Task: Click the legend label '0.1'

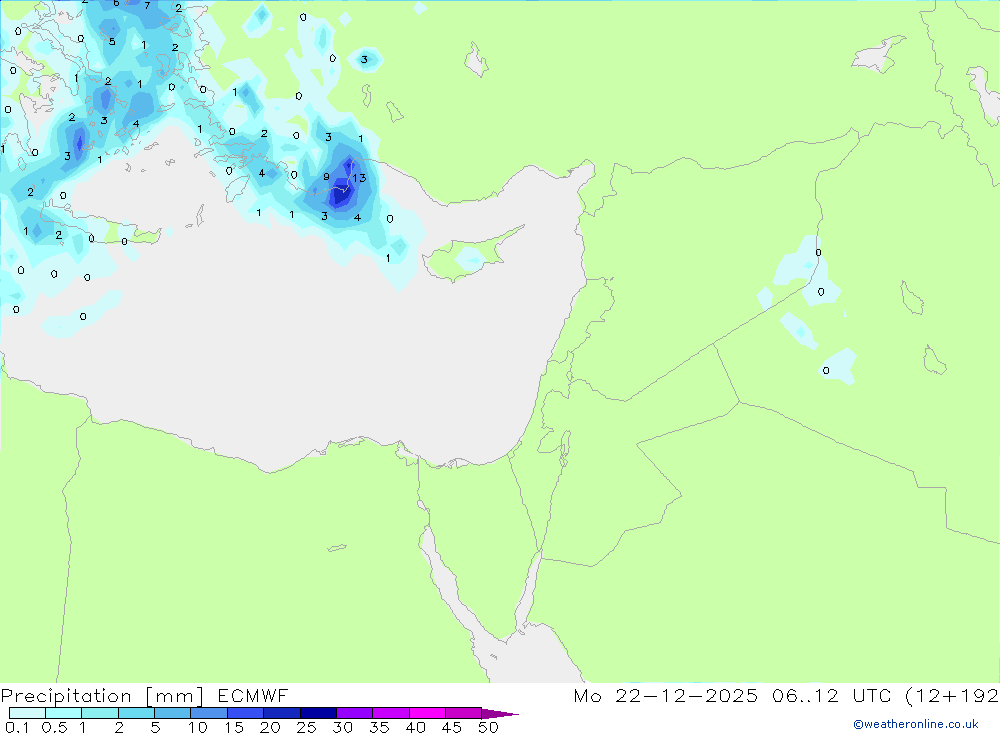Action: (17, 727)
